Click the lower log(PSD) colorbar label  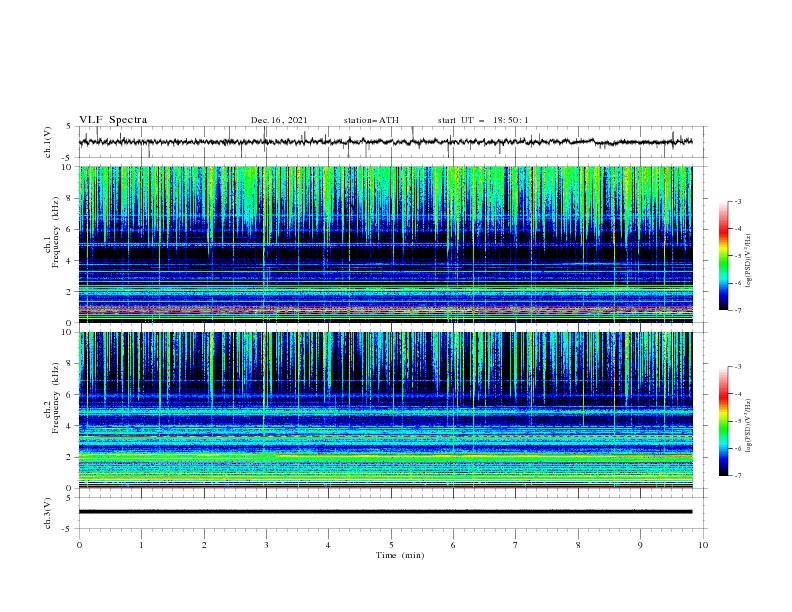(748, 426)
